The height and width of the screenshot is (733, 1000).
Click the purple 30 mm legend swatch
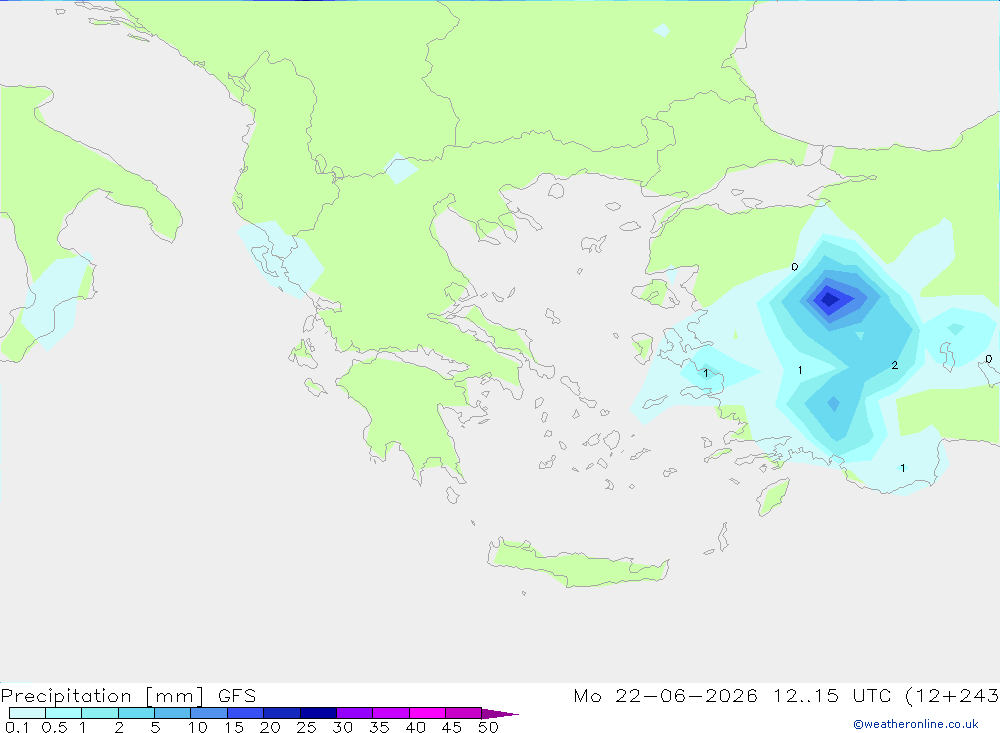click(x=354, y=713)
